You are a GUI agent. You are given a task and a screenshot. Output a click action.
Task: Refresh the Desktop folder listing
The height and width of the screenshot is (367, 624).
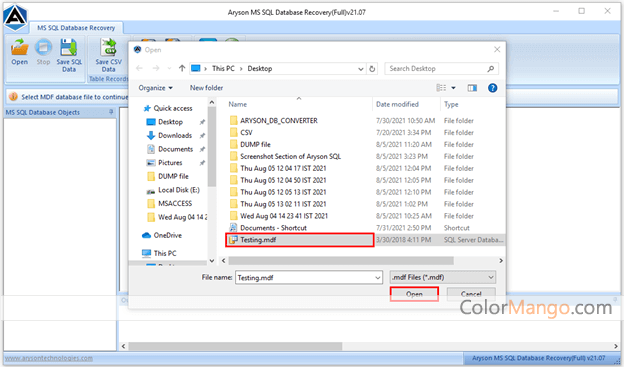[372, 68]
